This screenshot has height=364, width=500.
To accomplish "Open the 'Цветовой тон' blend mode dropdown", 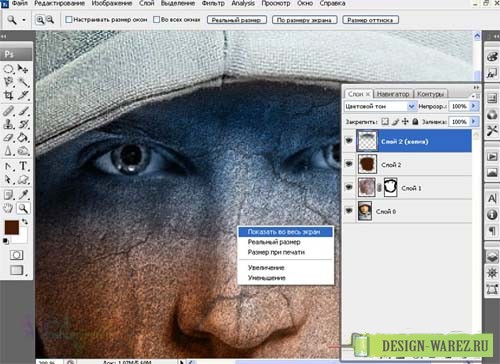I will pyautogui.click(x=380, y=106).
